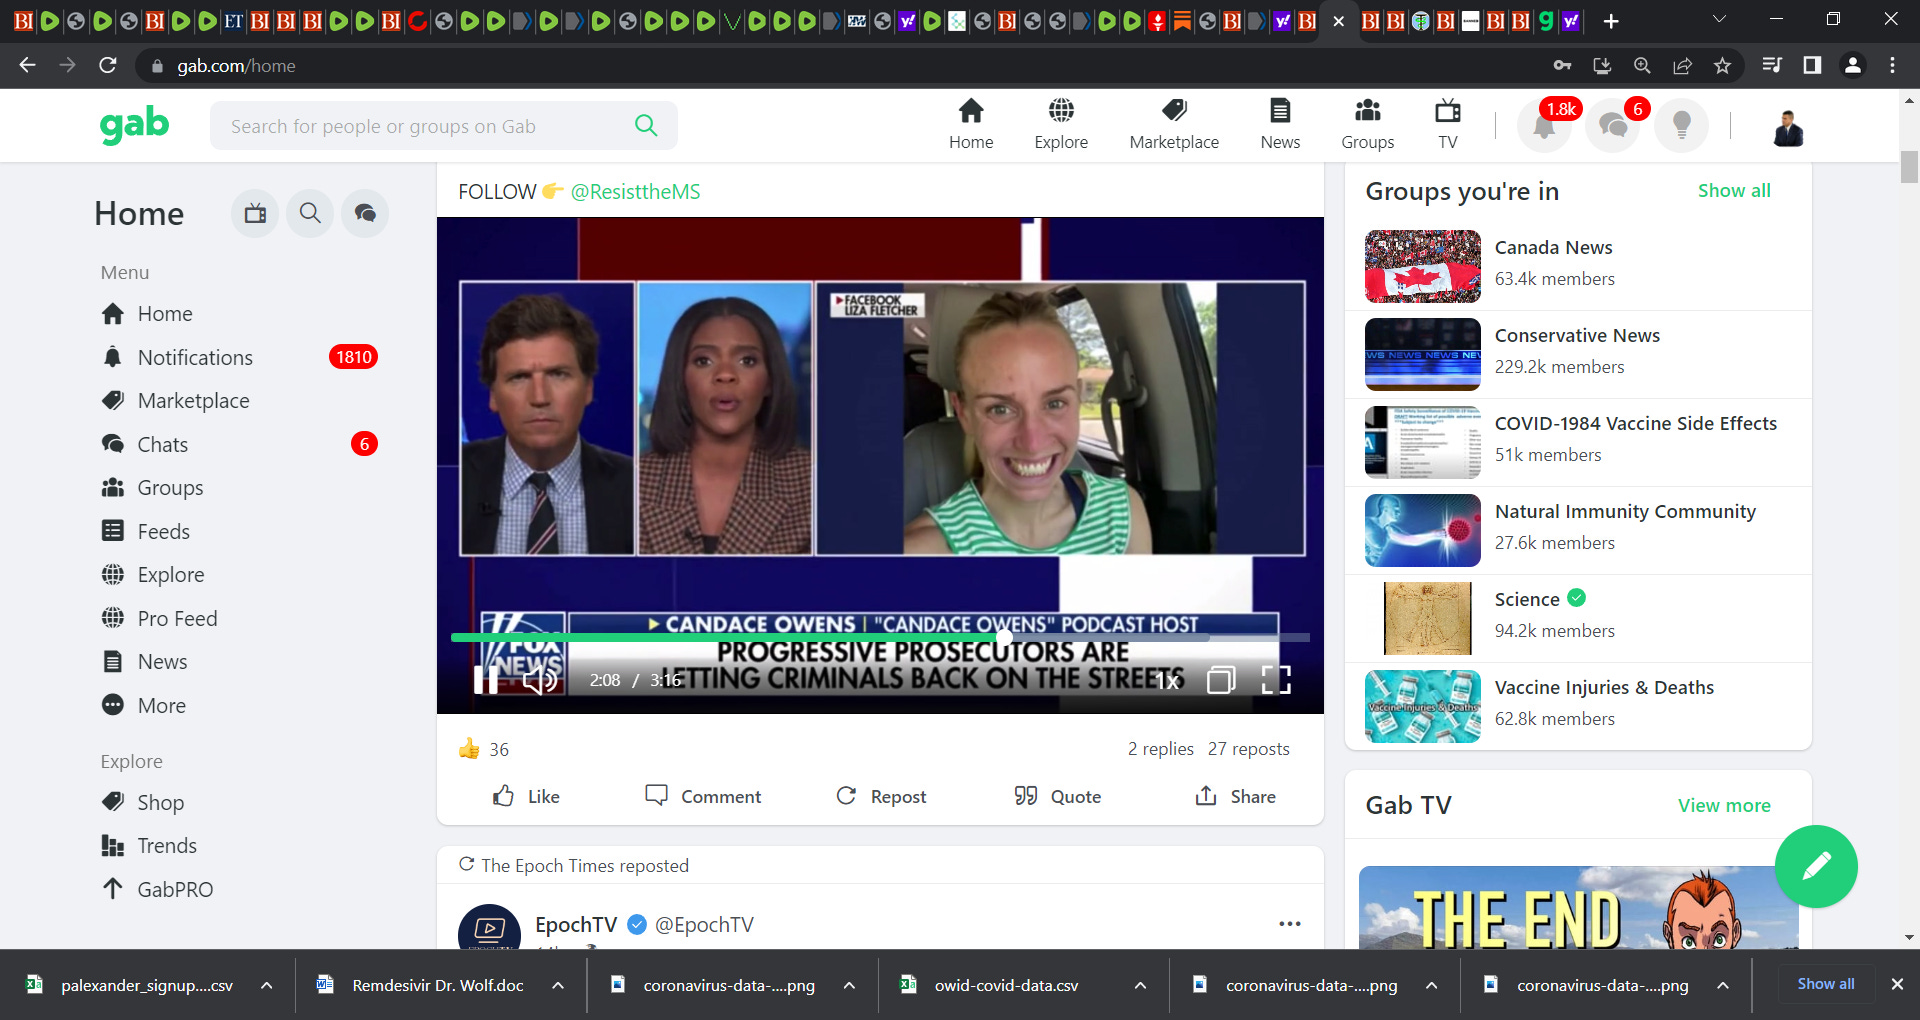This screenshot has height=1020, width=1920.
Task: Click View more in Gab TV
Action: click(1724, 805)
